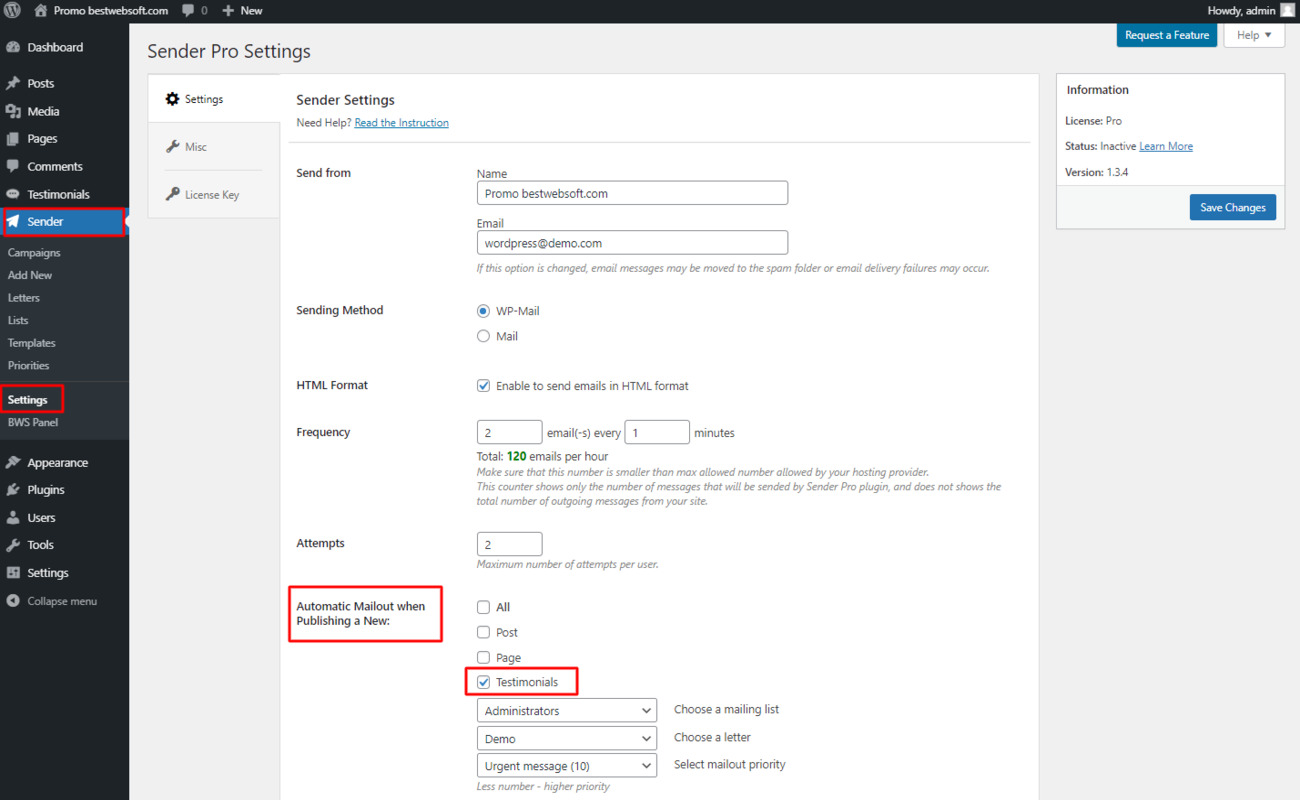The image size is (1300, 800).
Task: Click the Posts pin icon
Action: click(x=13, y=83)
